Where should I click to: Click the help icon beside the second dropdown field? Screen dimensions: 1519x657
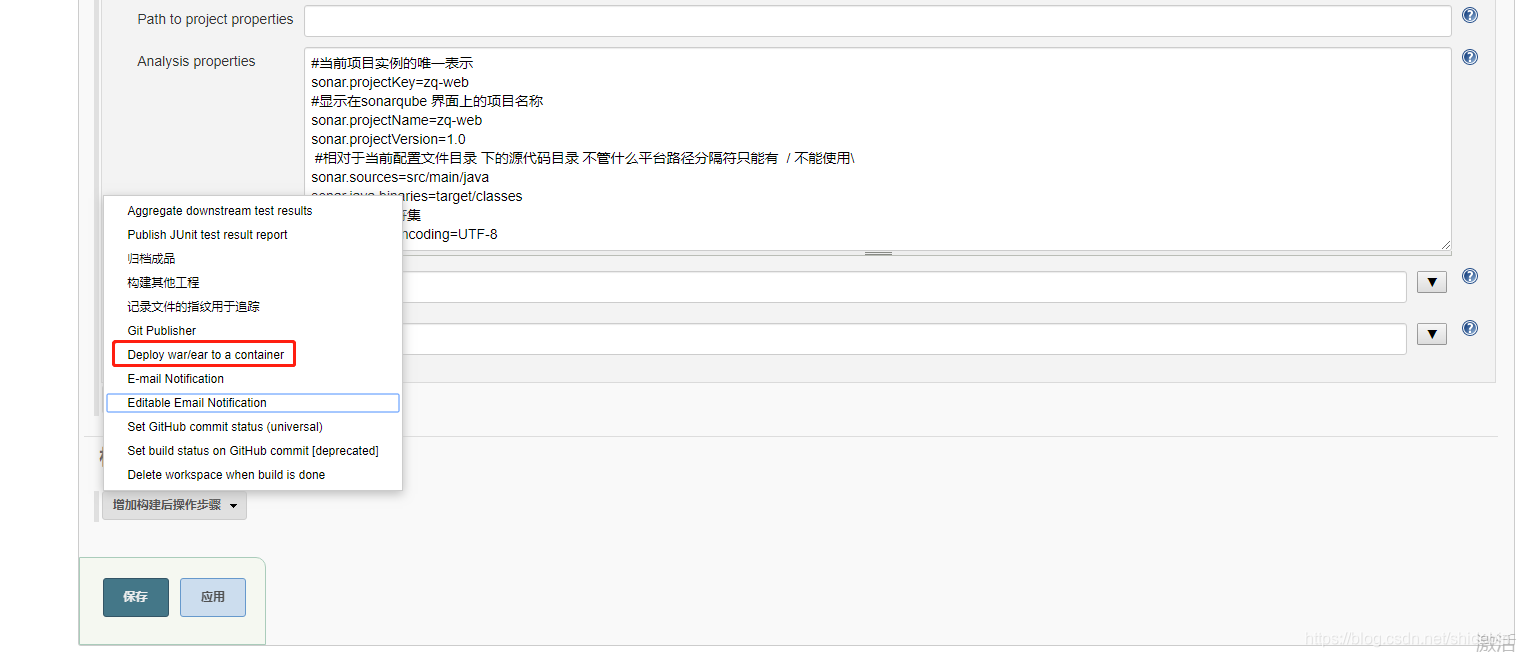tap(1469, 328)
